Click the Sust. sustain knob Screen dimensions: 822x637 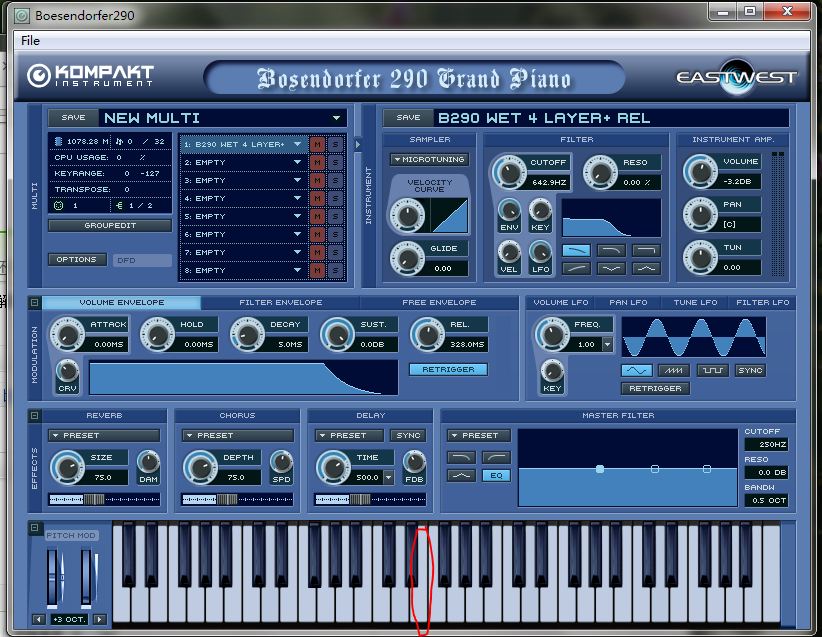tap(338, 334)
